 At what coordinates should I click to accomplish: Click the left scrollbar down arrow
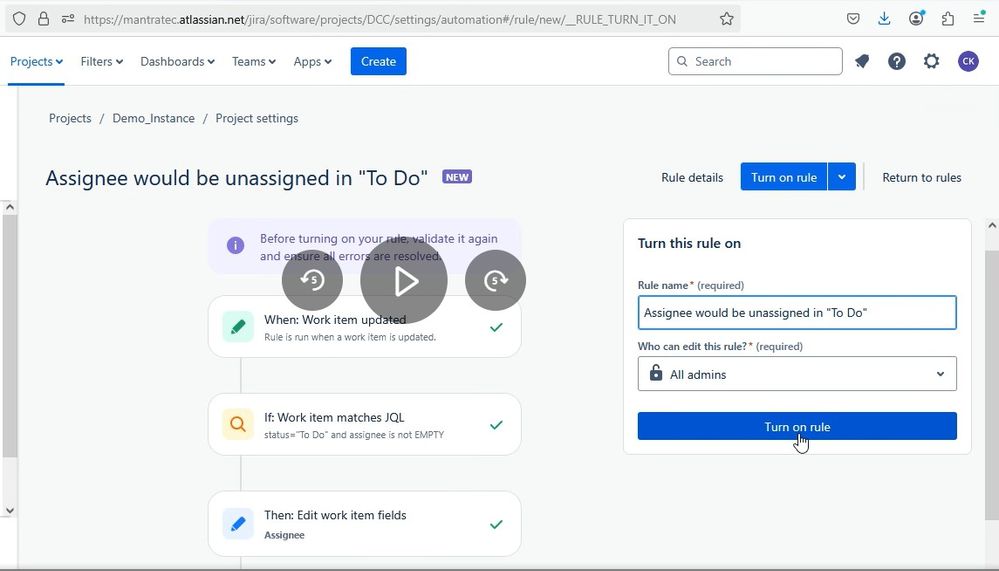9,510
